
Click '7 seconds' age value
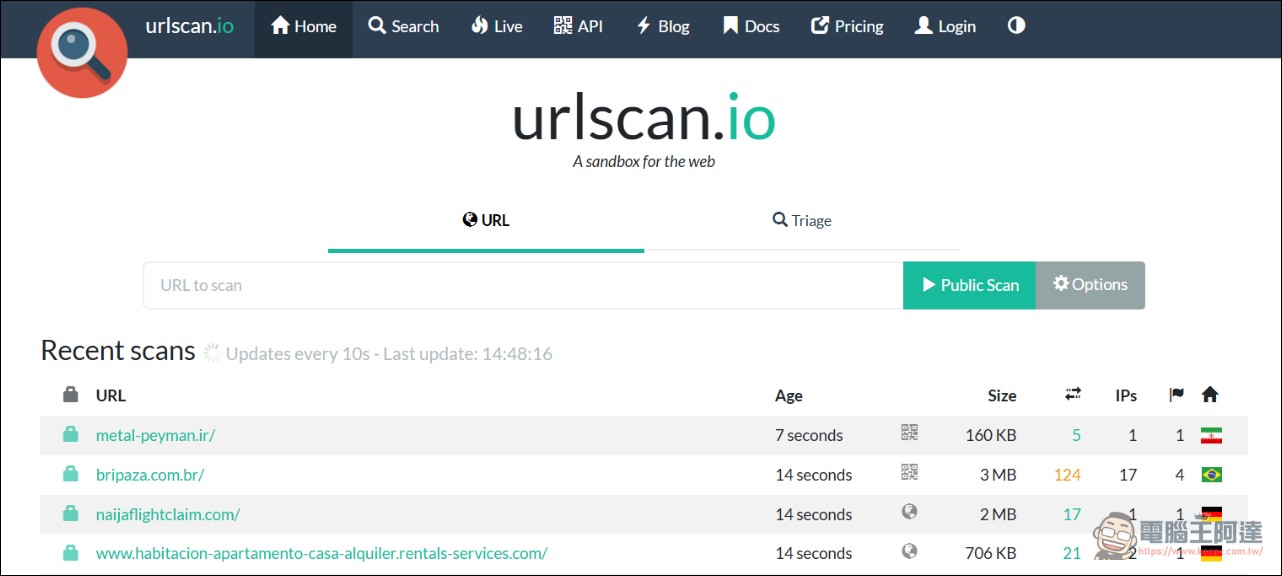809,435
